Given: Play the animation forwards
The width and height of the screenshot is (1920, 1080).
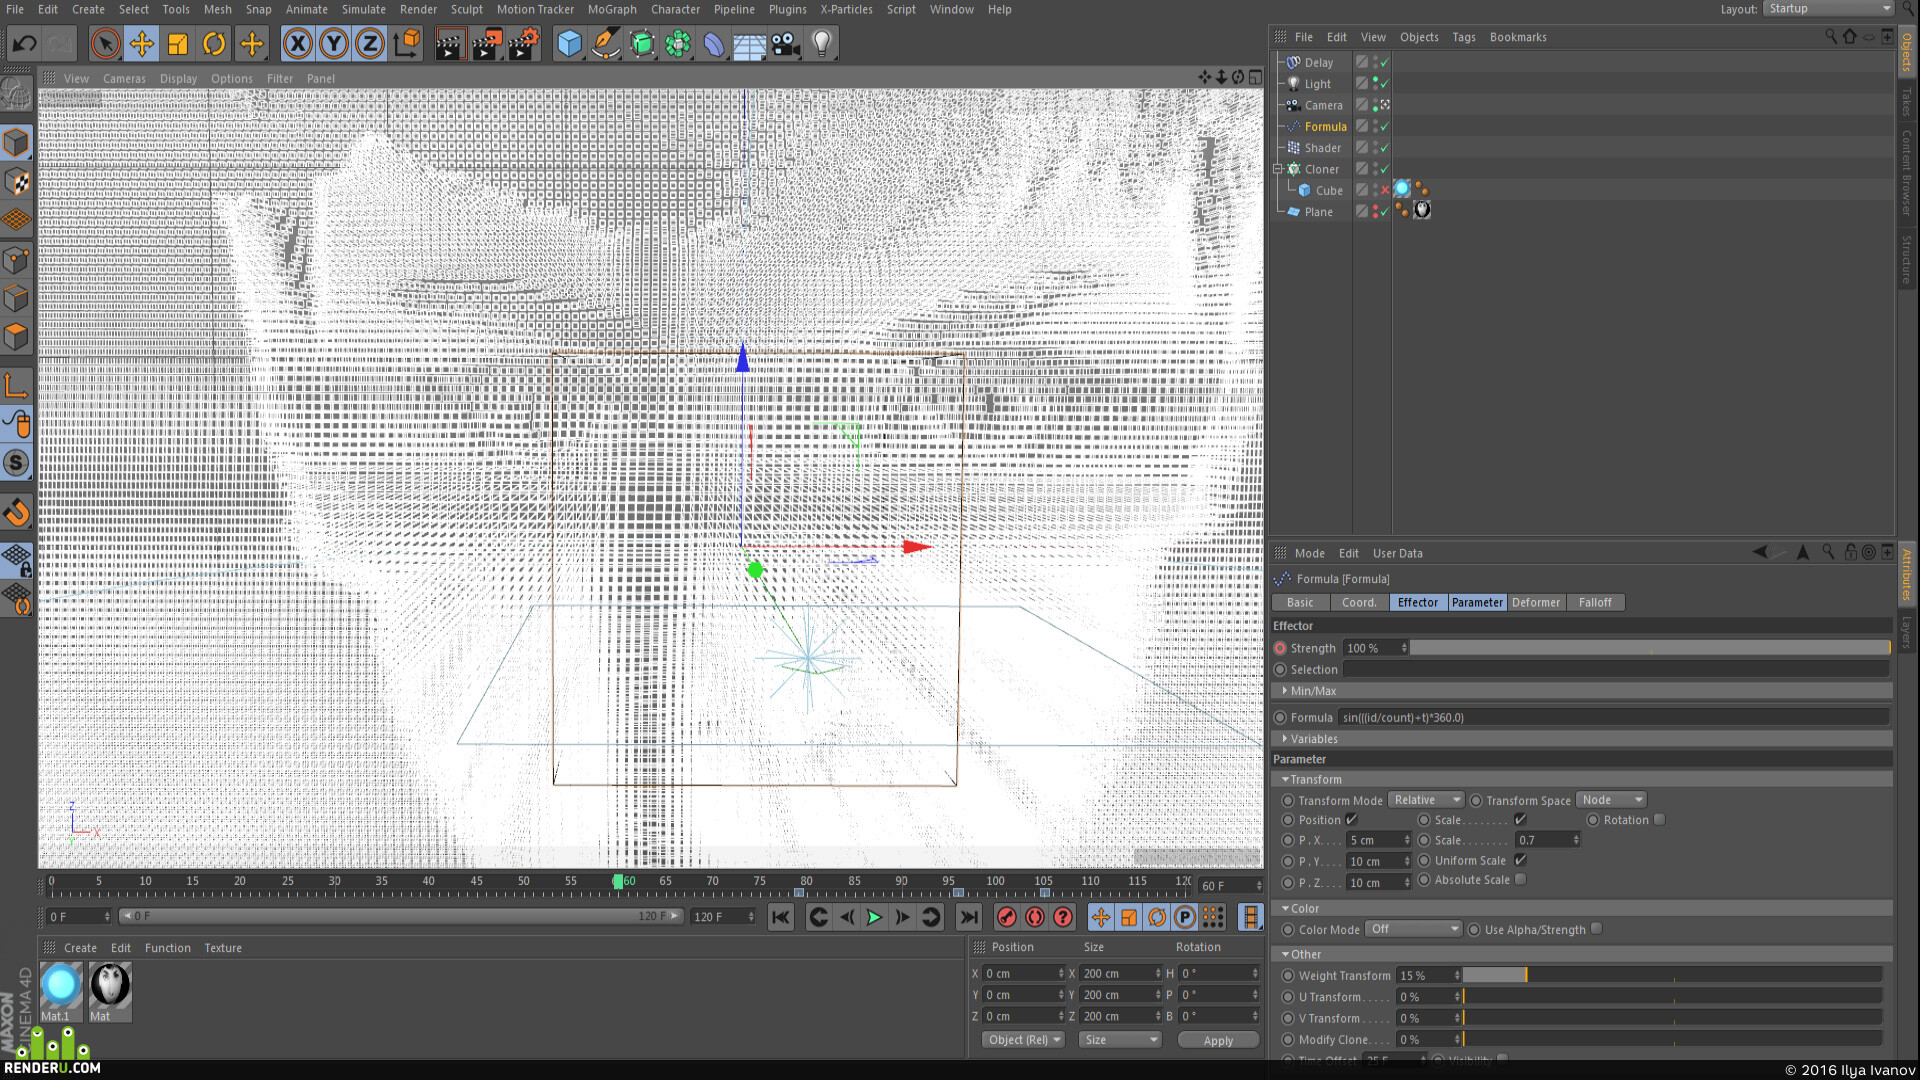Looking at the screenshot, I should [874, 917].
